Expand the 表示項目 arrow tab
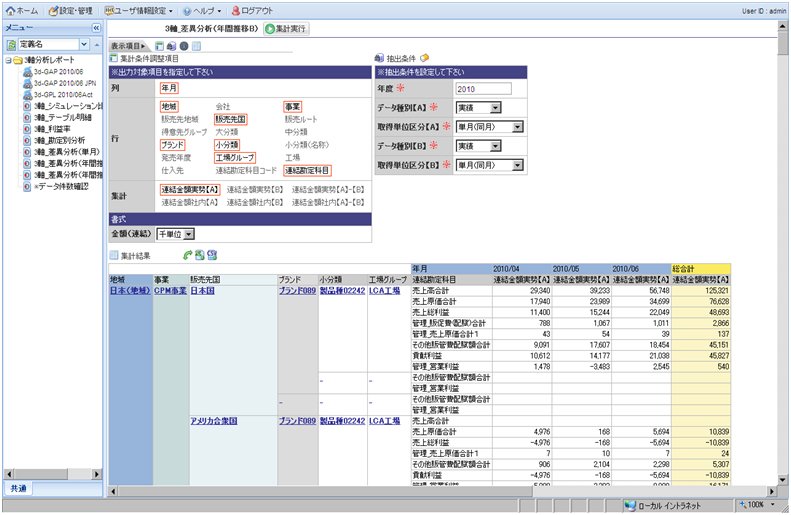The image size is (791, 515). [128, 46]
